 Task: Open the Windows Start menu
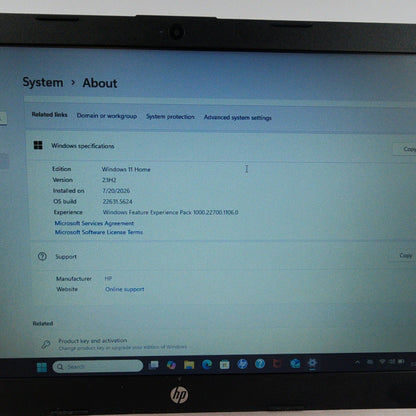click(x=42, y=367)
